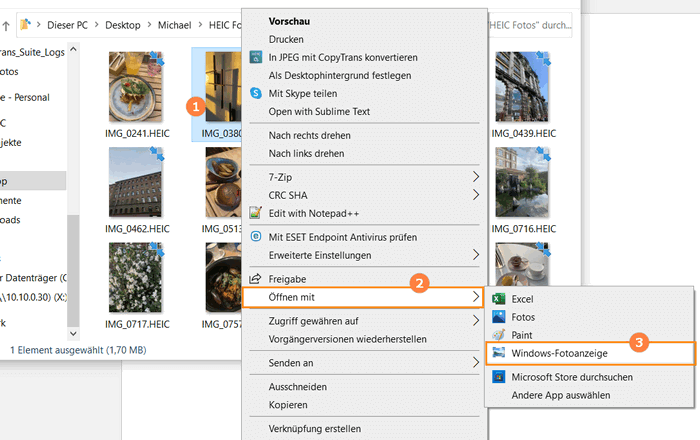Expand the Senden an submenu arrow
Image resolution: width=700 pixels, height=440 pixels.
coord(476,363)
